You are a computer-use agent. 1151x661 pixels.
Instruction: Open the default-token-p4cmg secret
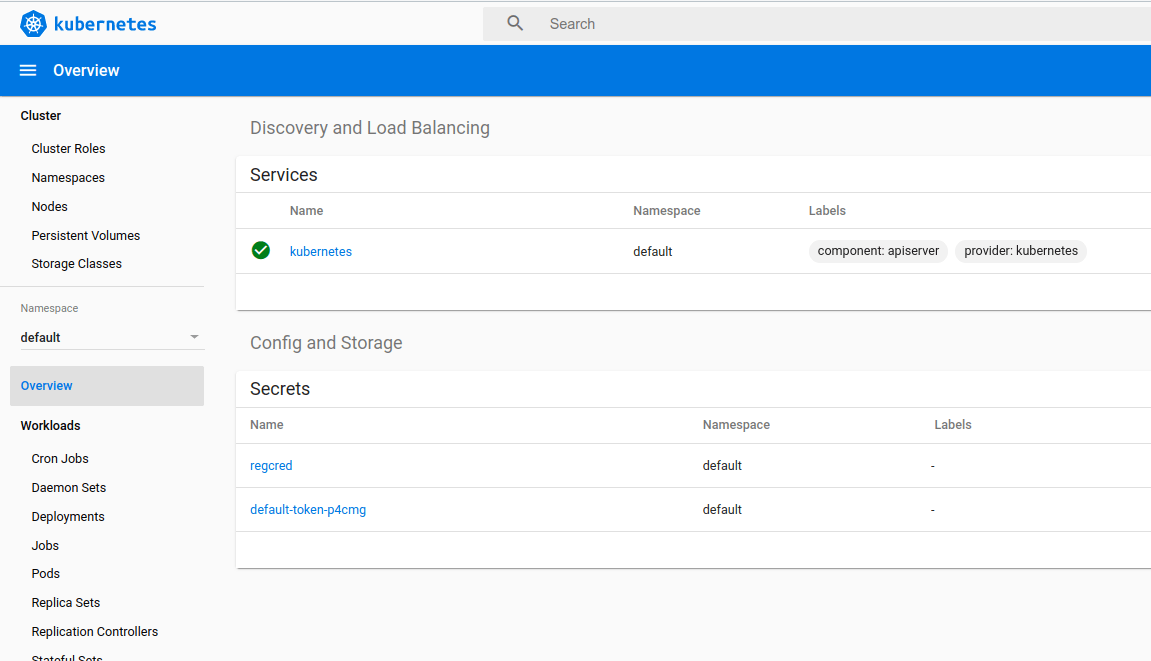307,509
